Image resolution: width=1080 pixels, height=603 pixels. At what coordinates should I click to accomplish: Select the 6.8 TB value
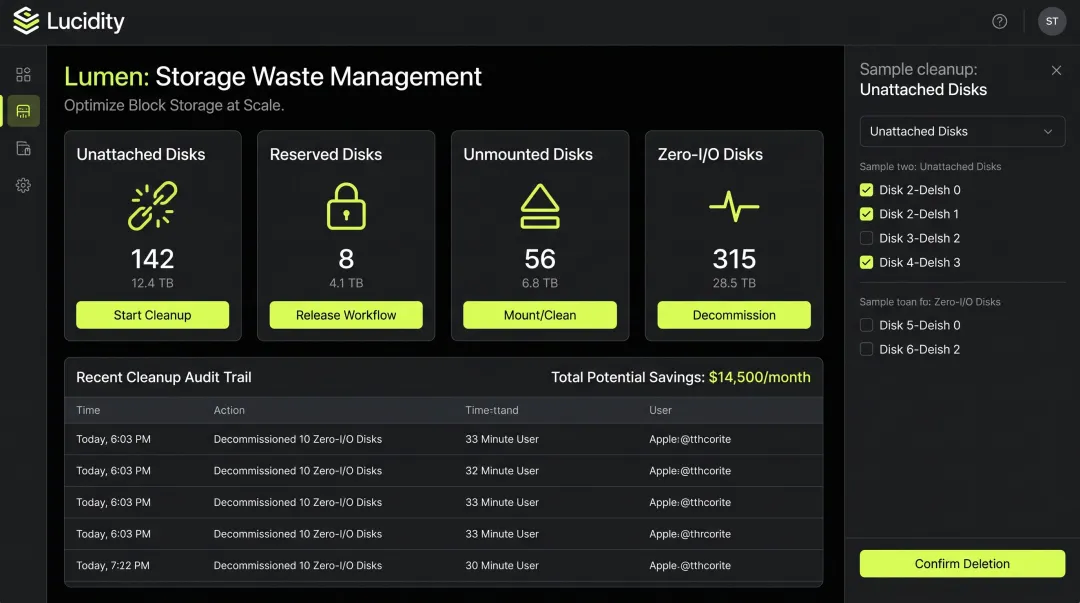pos(540,283)
